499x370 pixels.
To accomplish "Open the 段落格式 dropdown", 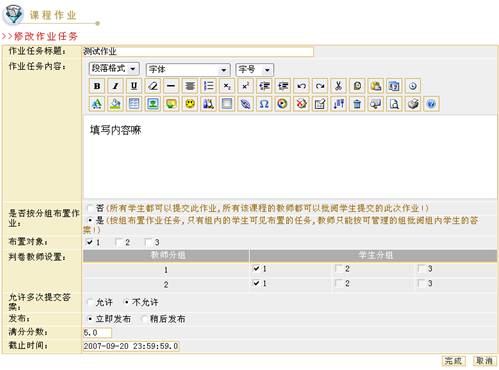I will pos(114,69).
